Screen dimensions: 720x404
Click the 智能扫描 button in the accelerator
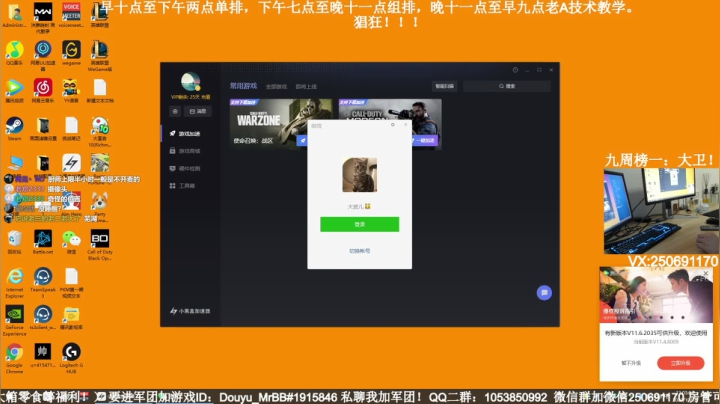444,86
